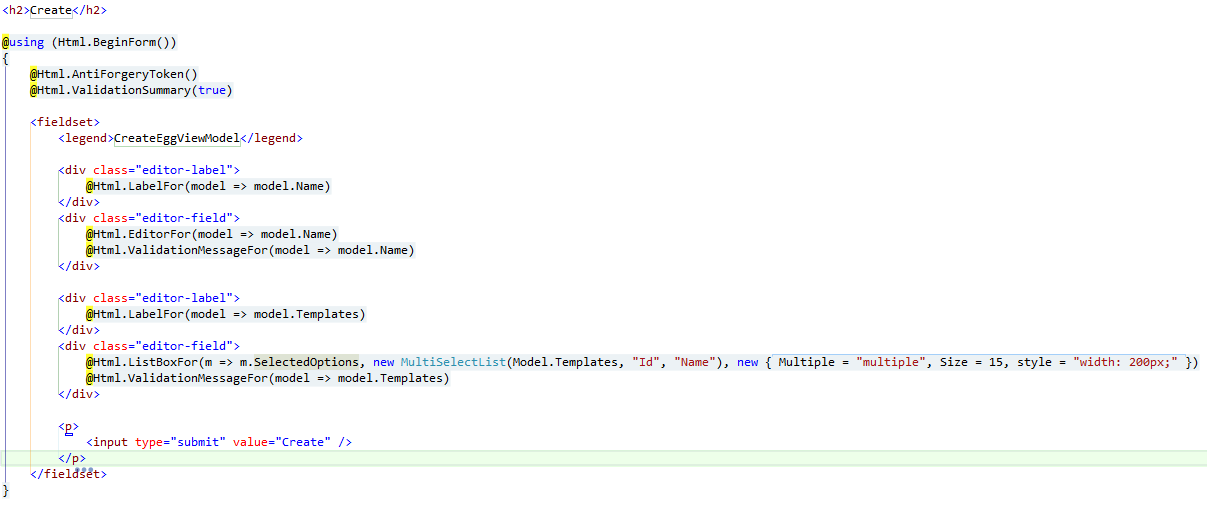The width and height of the screenshot is (1207, 506).
Task: Click the "Name" string literal
Action: tap(696, 362)
